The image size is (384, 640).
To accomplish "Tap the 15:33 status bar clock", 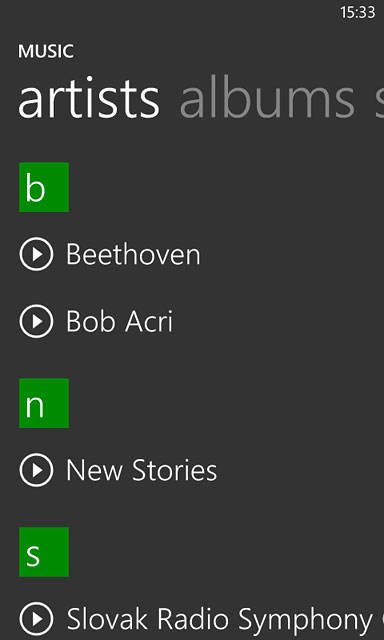I will [357, 12].
